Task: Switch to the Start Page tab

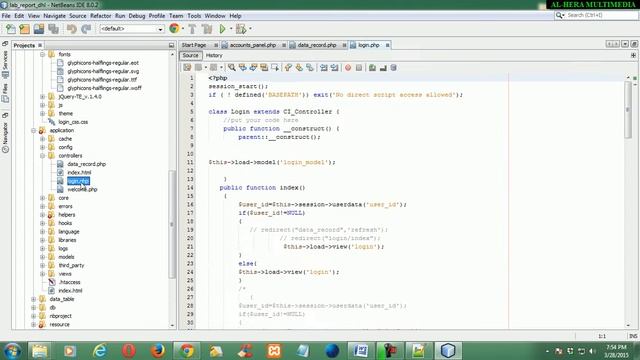Action: click(194, 45)
